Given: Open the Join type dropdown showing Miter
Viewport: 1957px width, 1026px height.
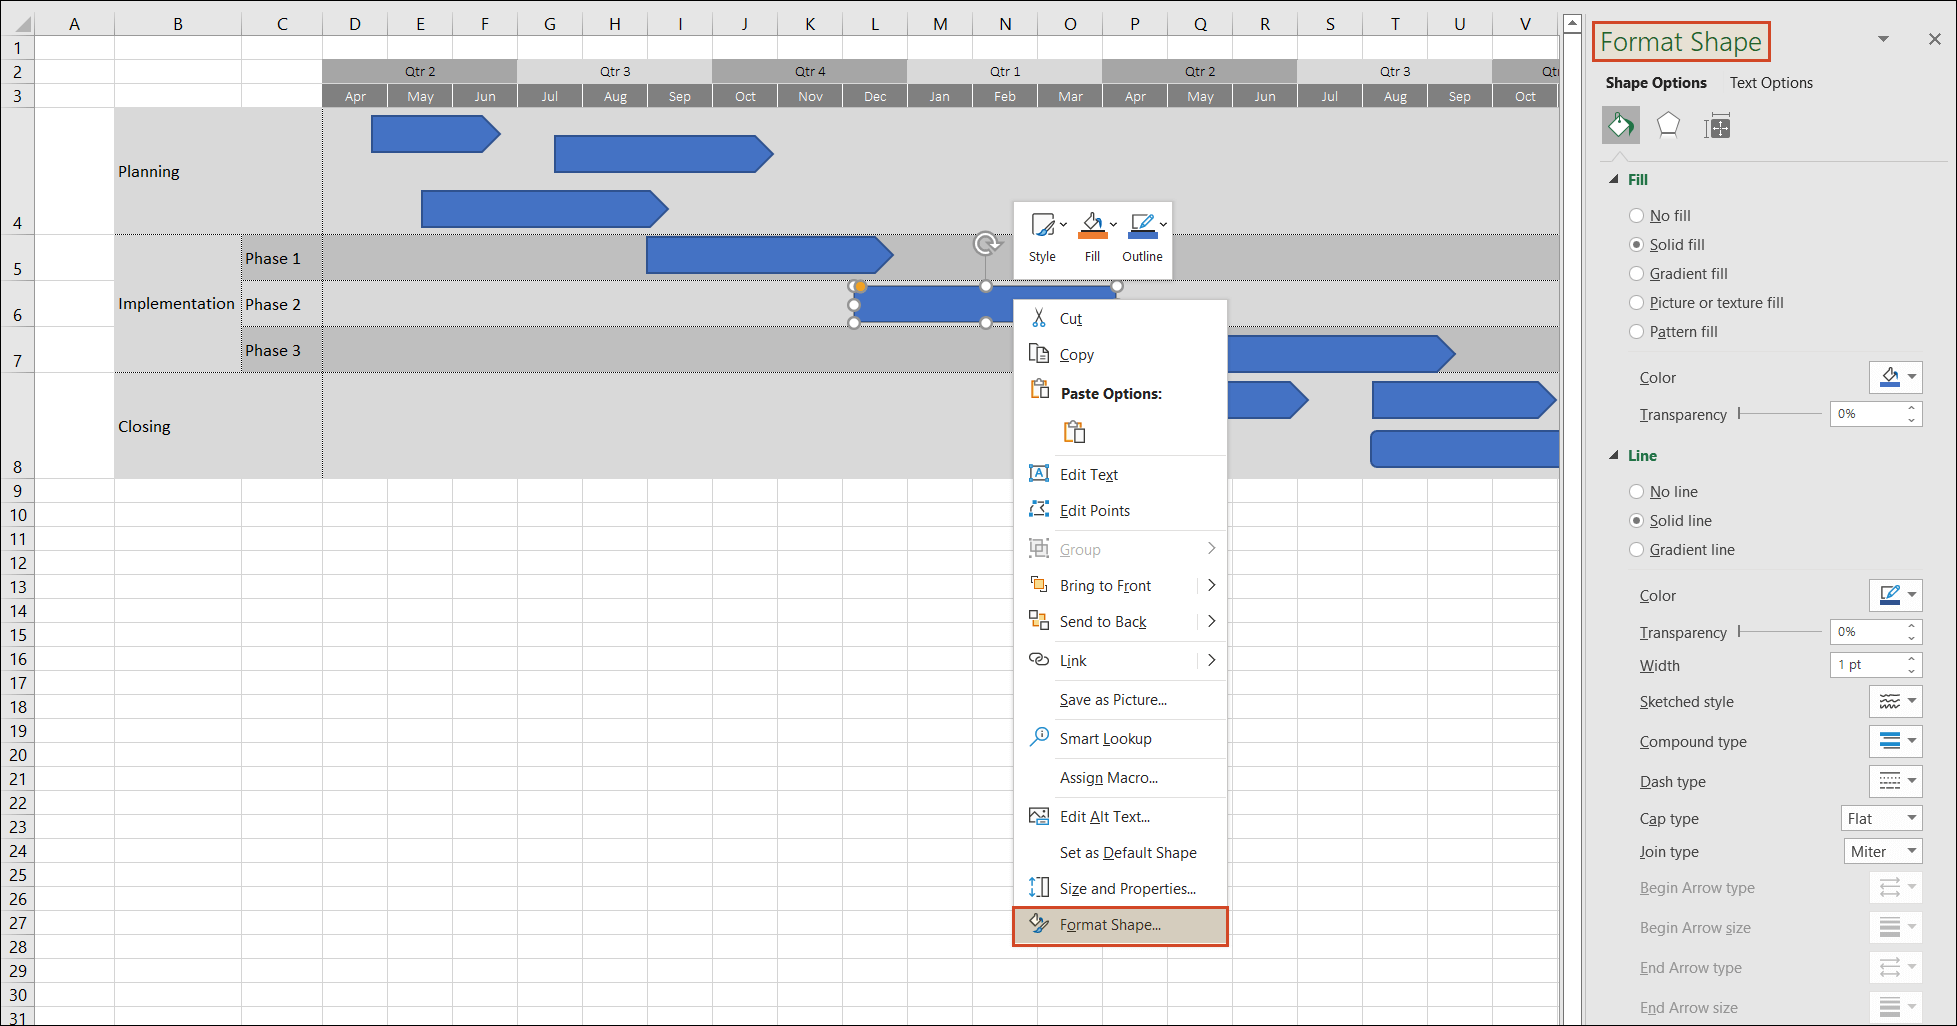Looking at the screenshot, I should pyautogui.click(x=1882, y=851).
